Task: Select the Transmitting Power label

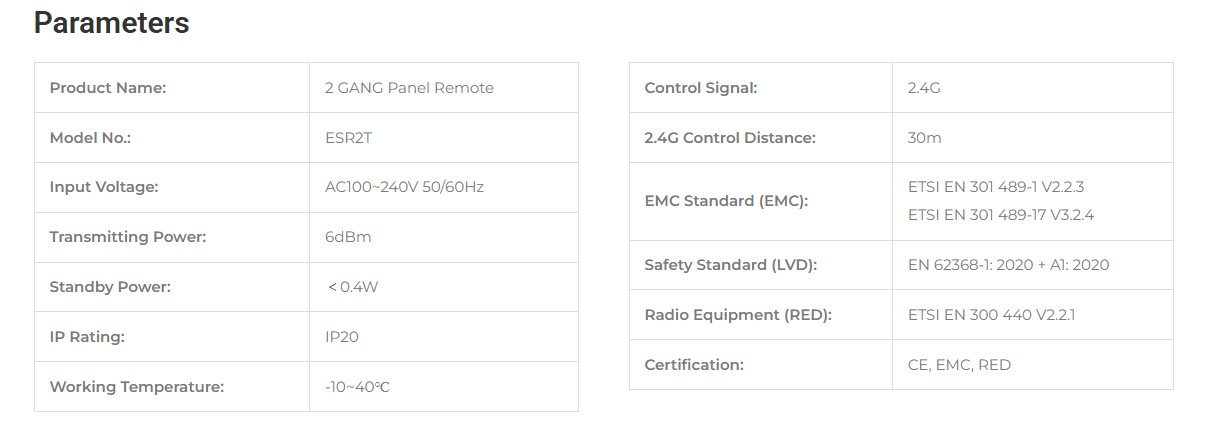Action: [127, 237]
